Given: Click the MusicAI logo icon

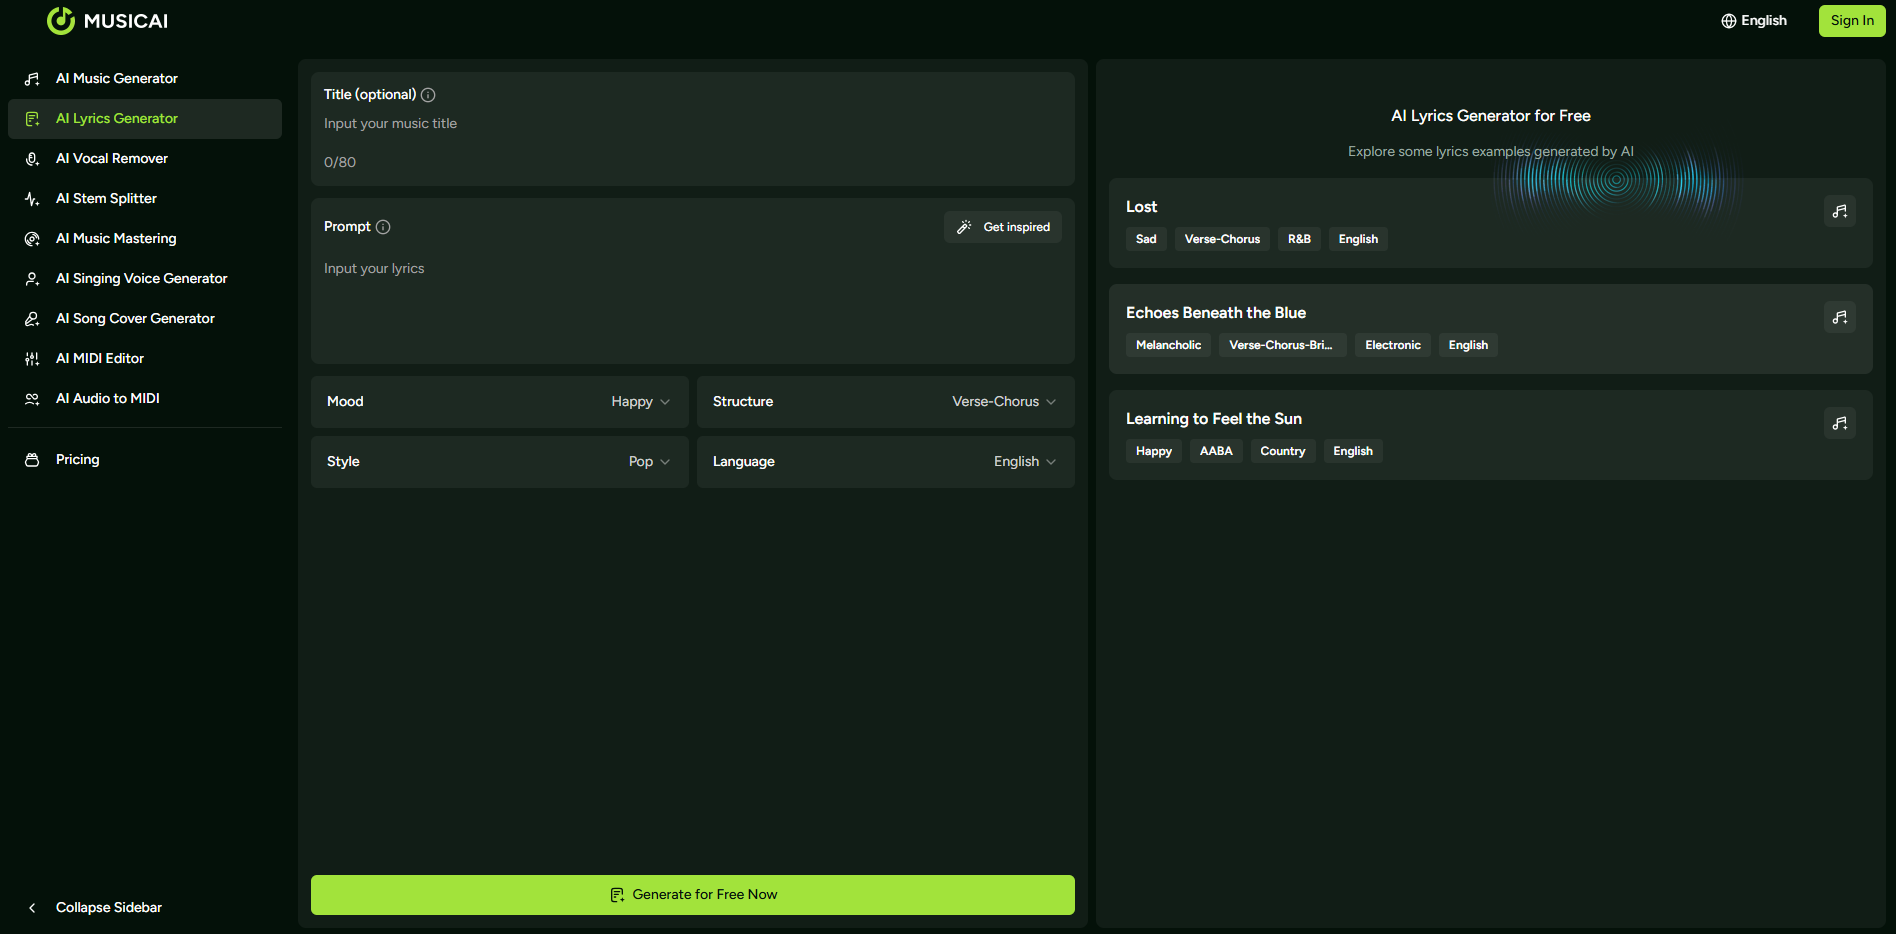Looking at the screenshot, I should (61, 21).
